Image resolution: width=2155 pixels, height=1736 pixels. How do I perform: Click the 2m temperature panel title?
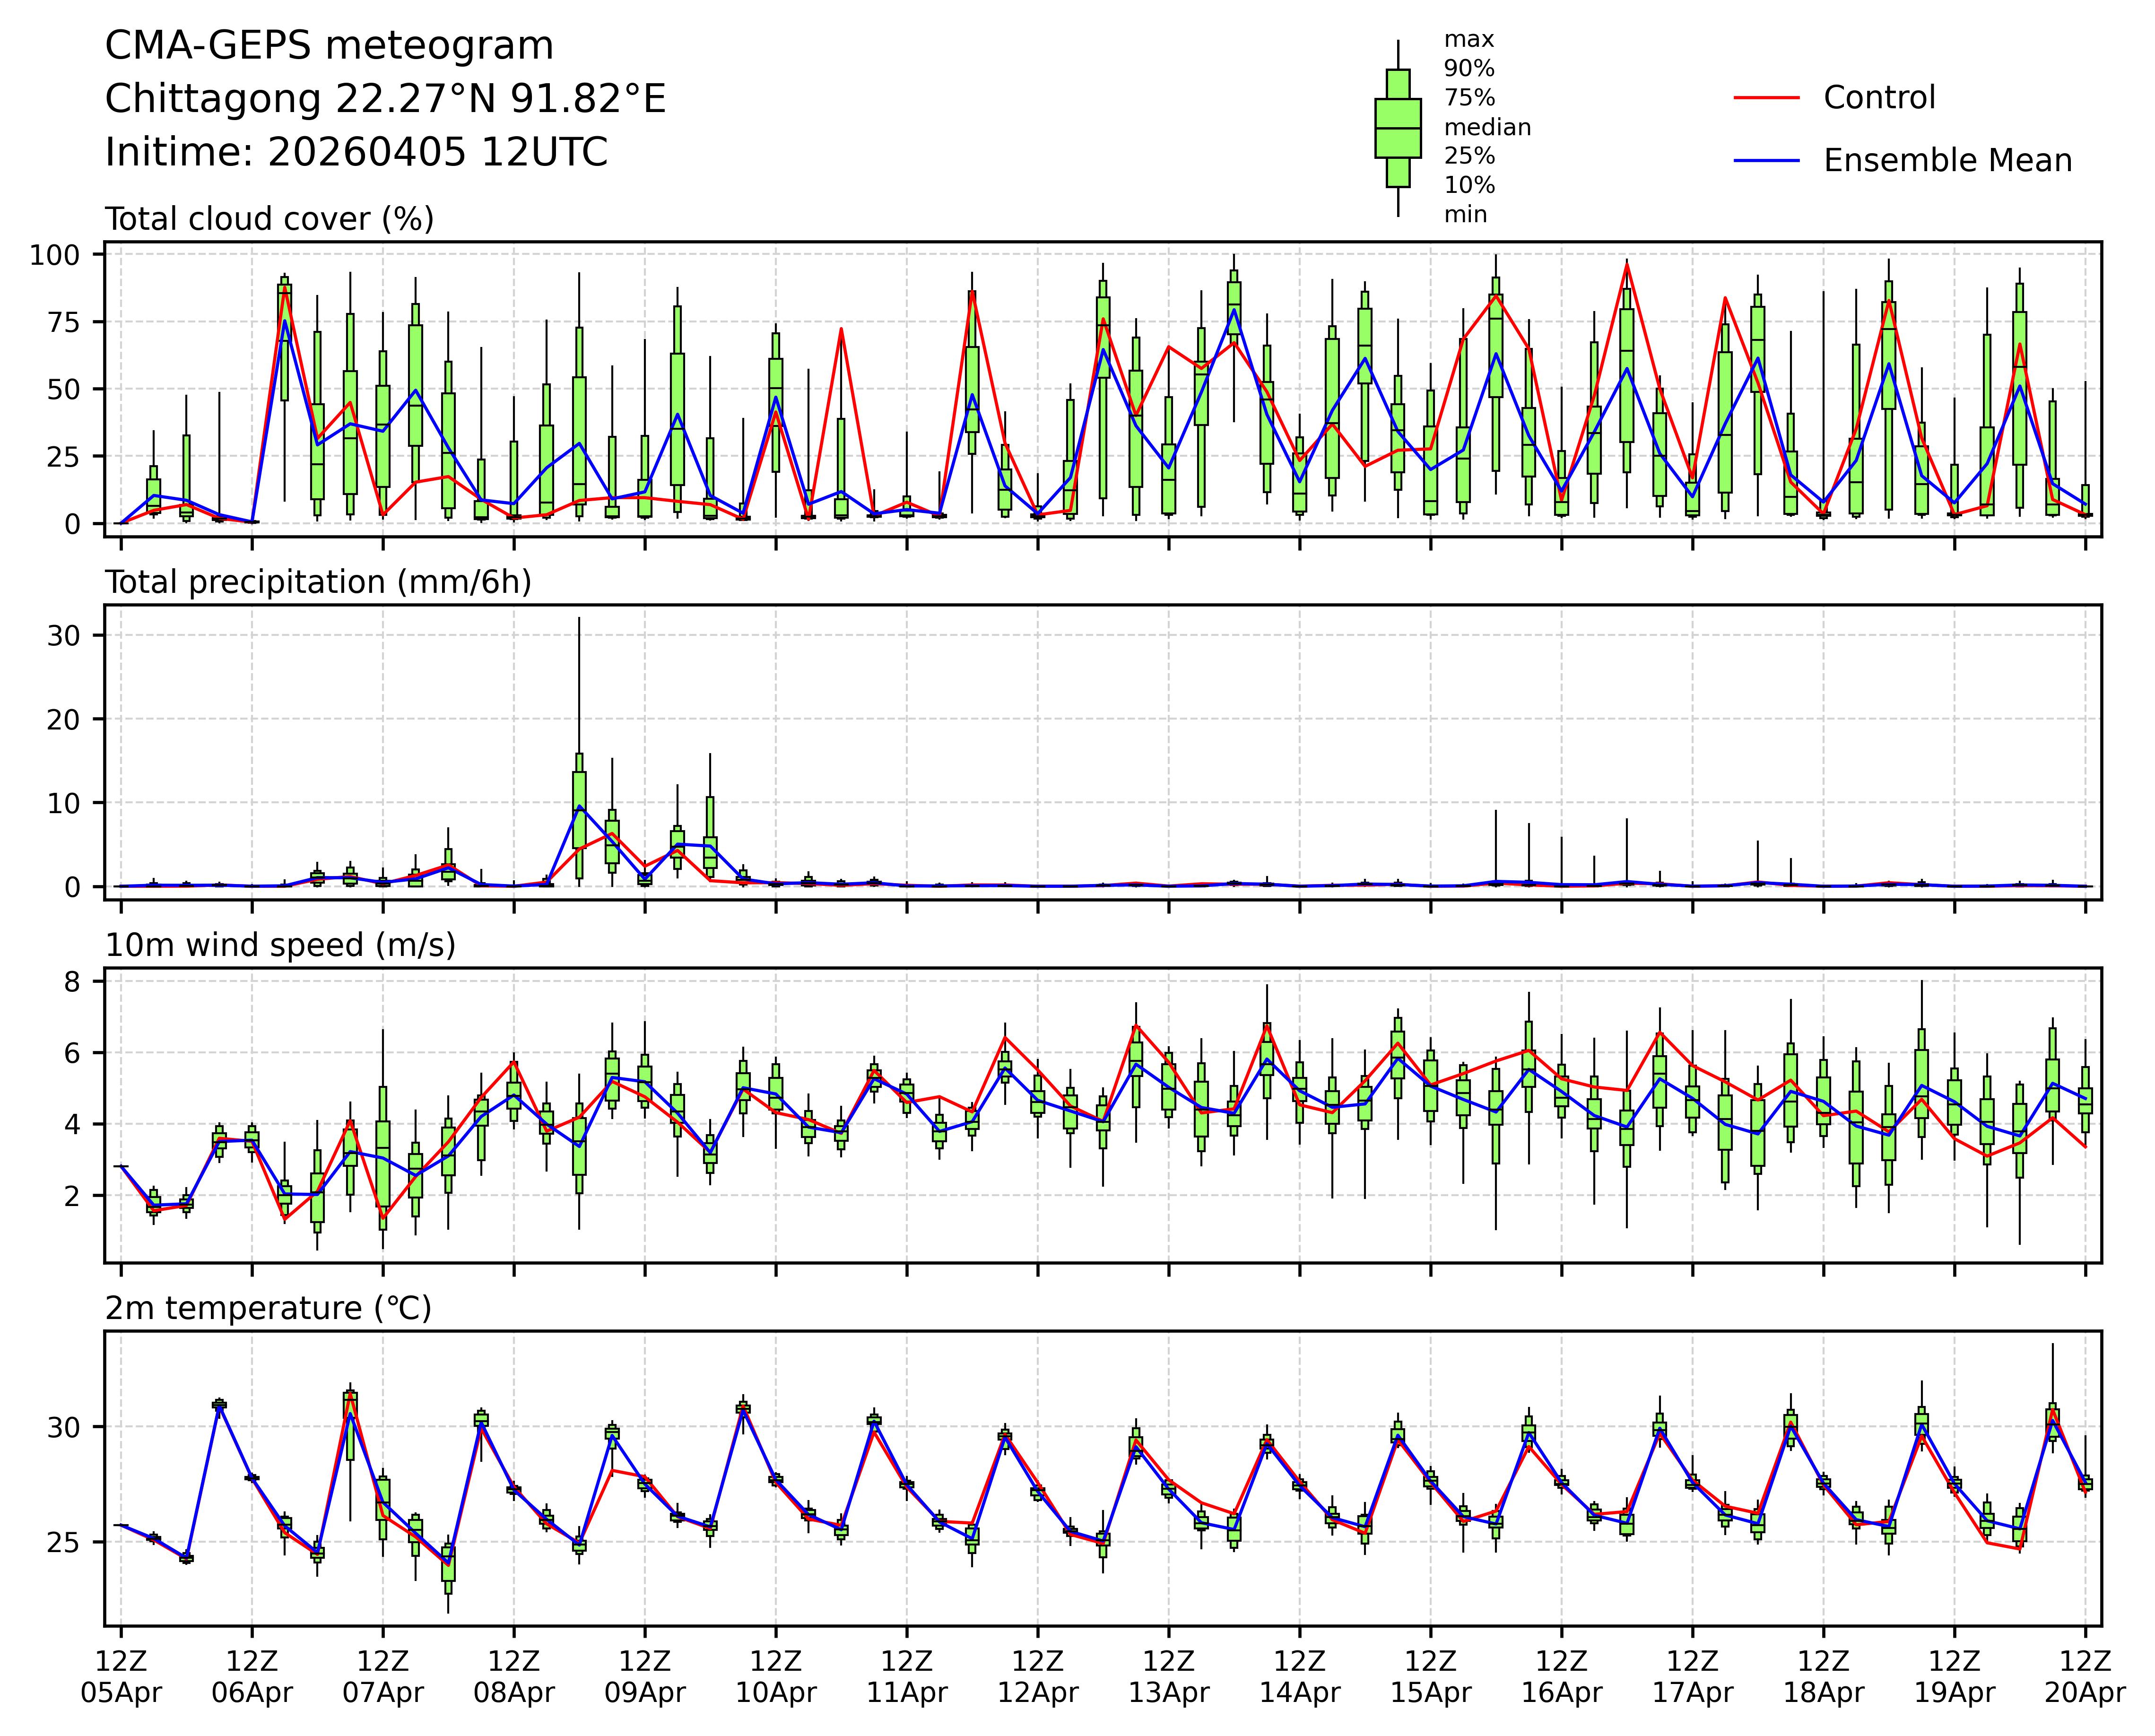tap(268, 1308)
